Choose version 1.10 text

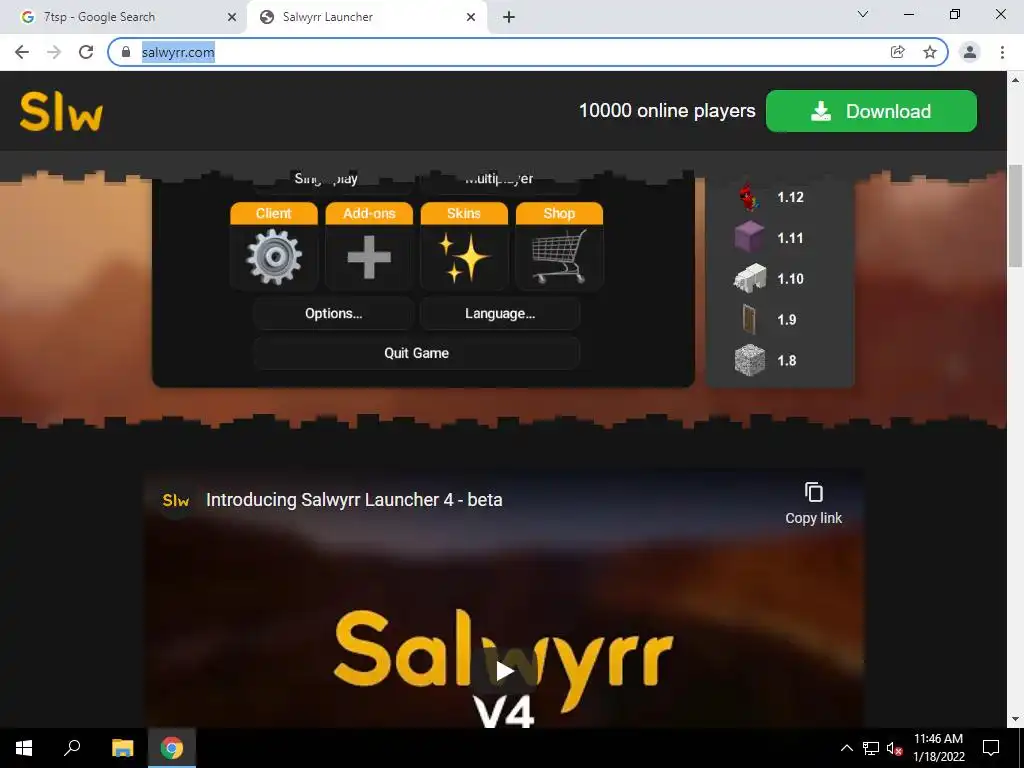coord(790,279)
